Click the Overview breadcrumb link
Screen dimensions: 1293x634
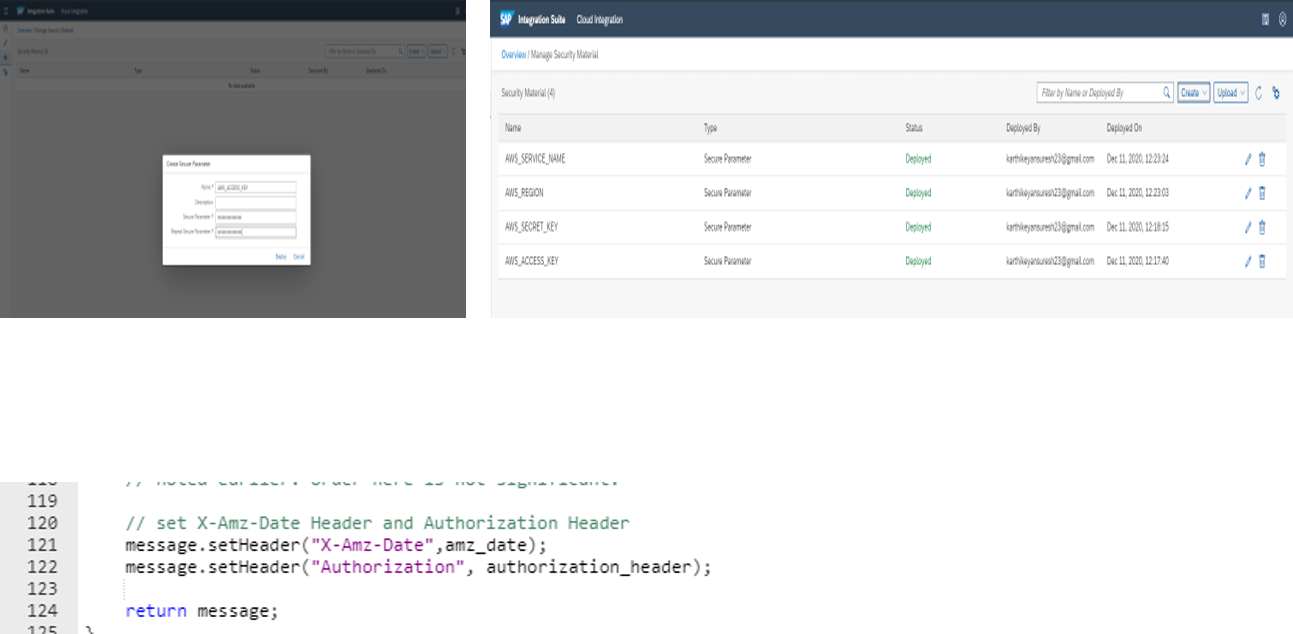pos(513,54)
